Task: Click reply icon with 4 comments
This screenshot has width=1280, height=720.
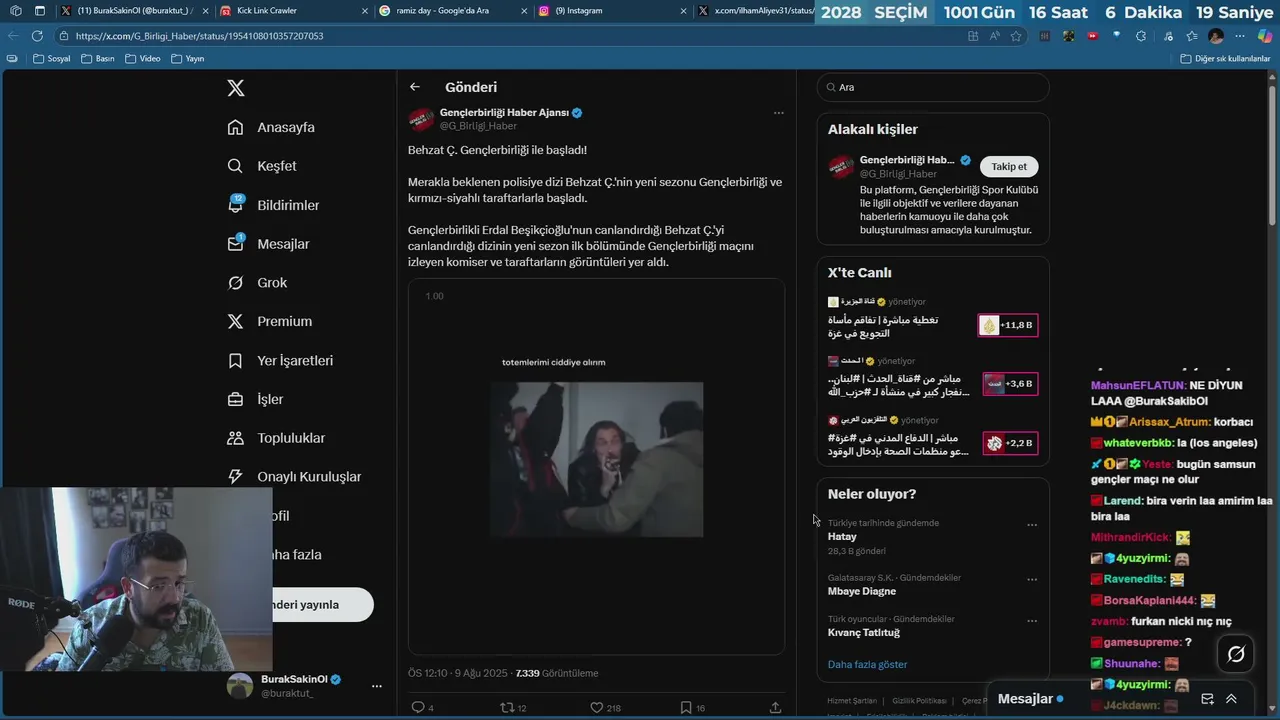Action: [x=419, y=707]
